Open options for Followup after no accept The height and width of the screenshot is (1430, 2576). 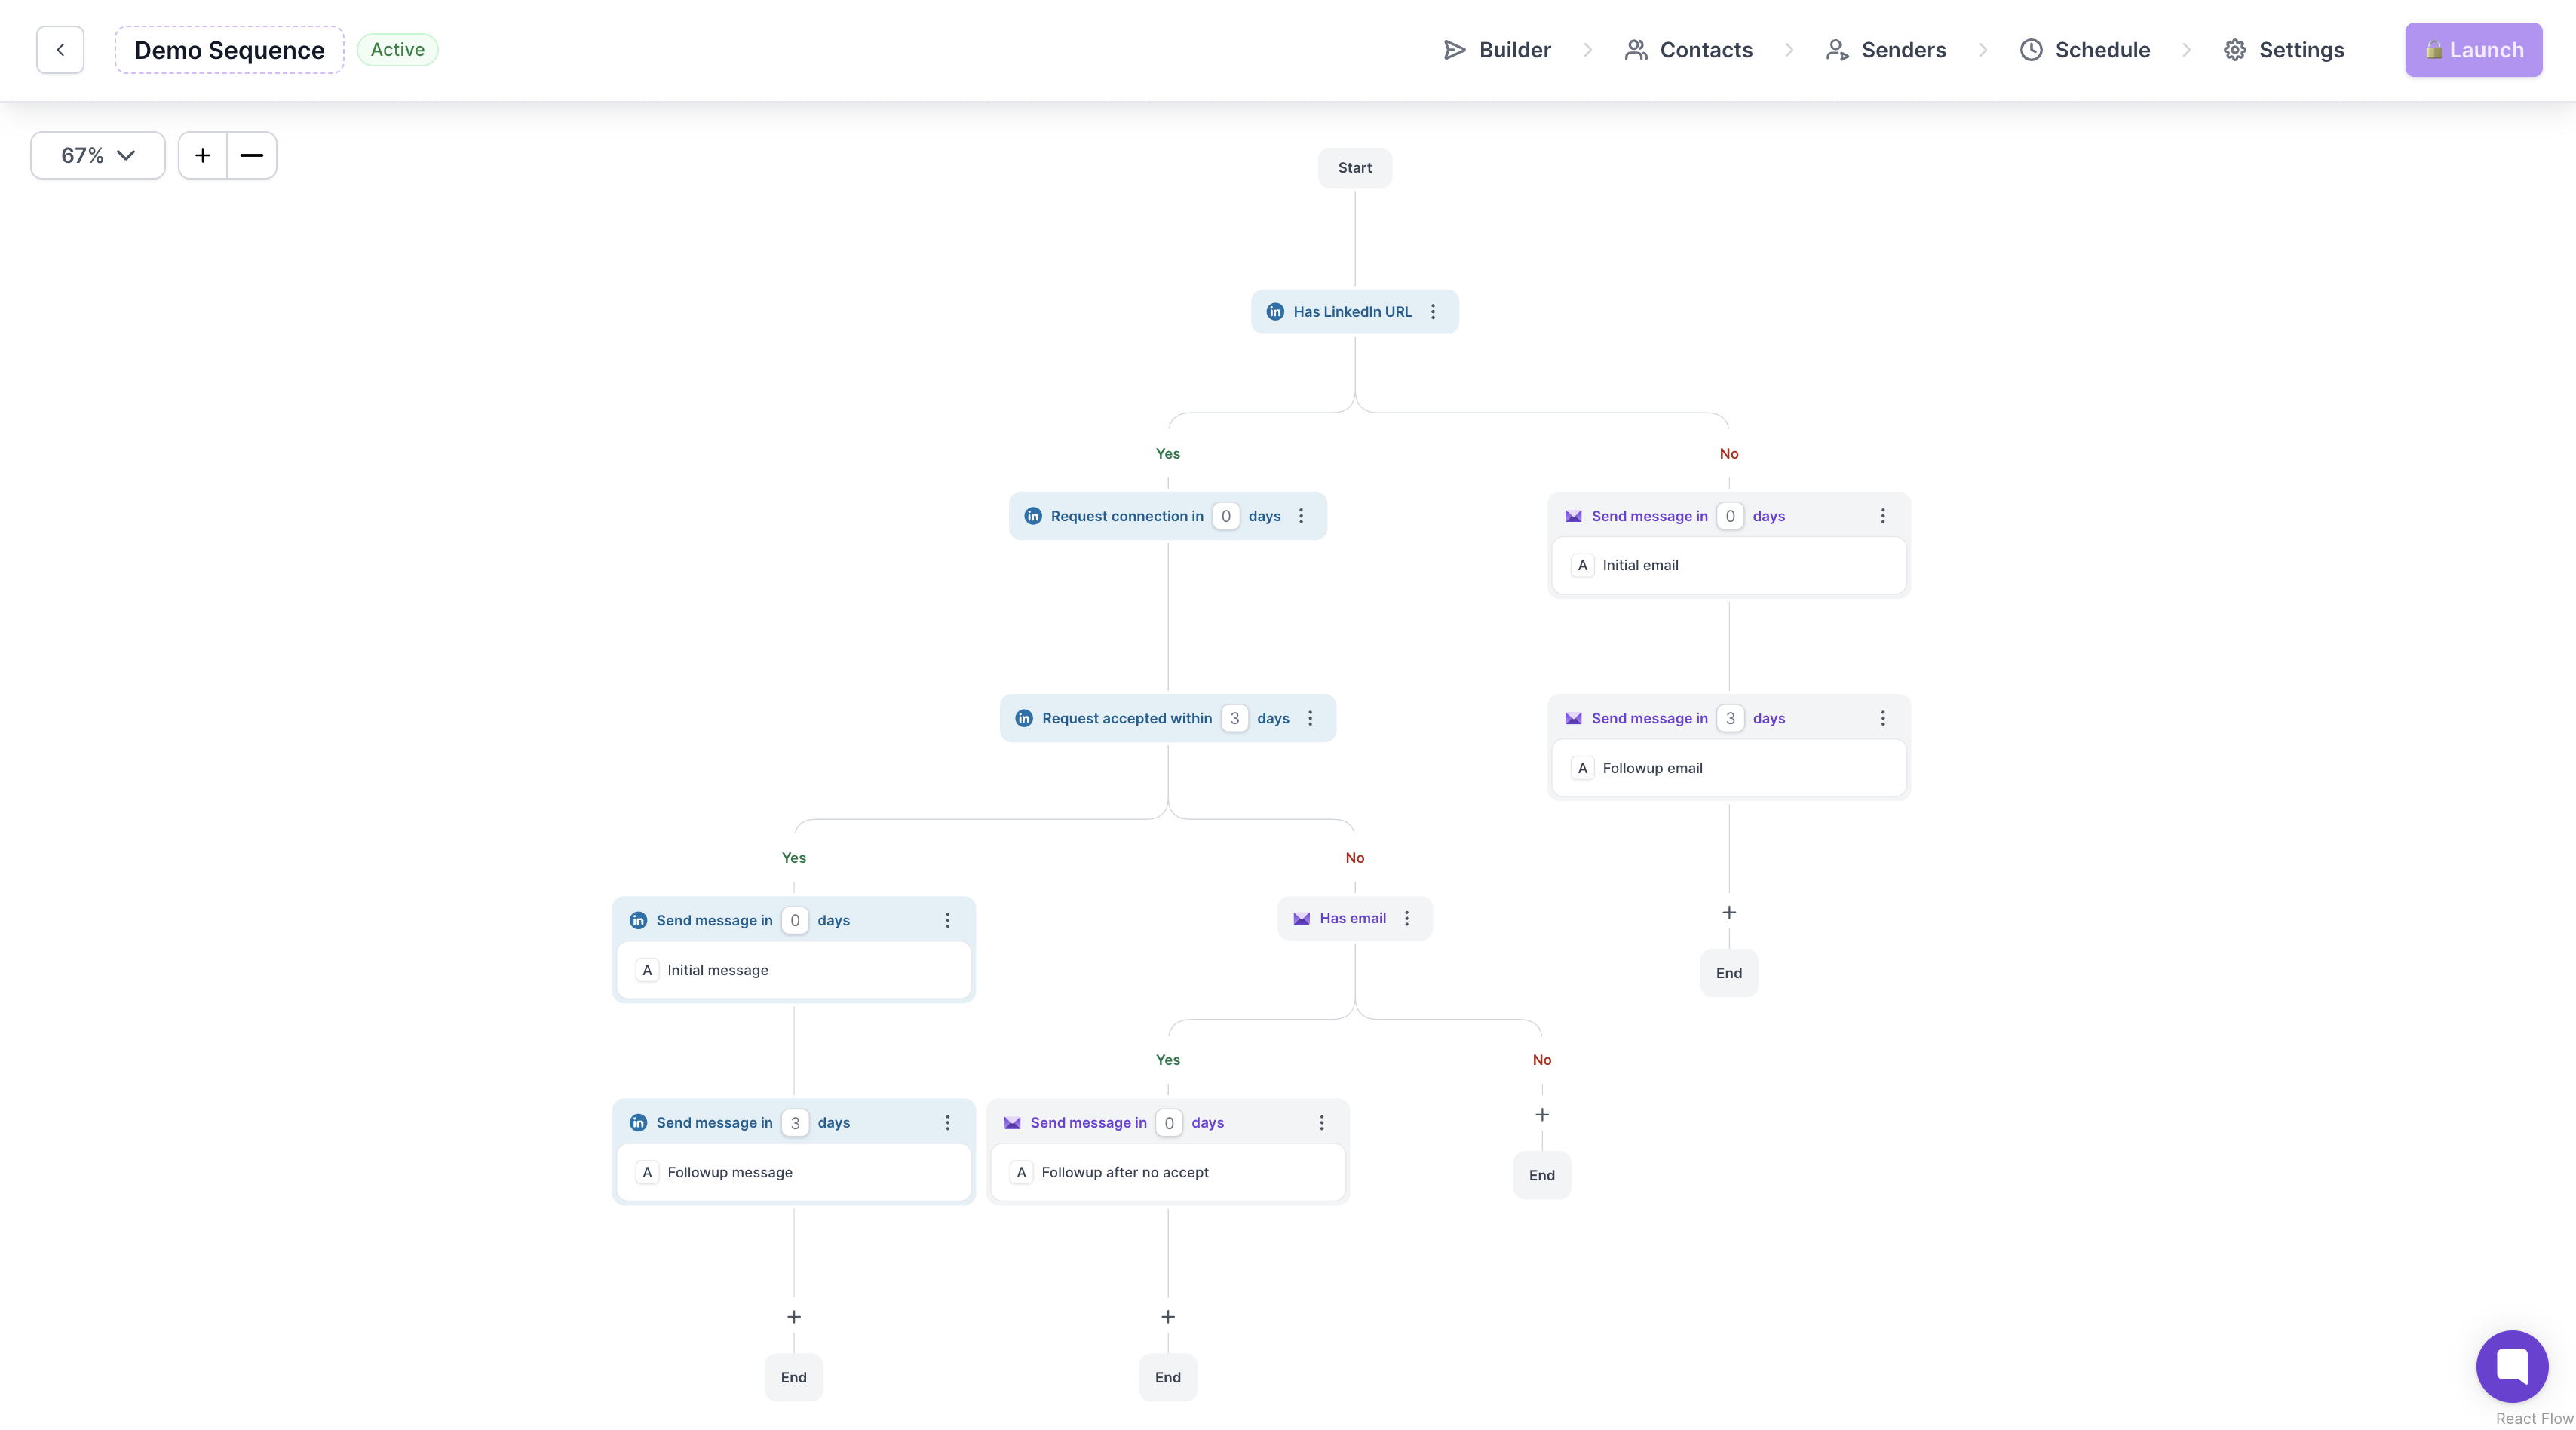[x=1322, y=1122]
